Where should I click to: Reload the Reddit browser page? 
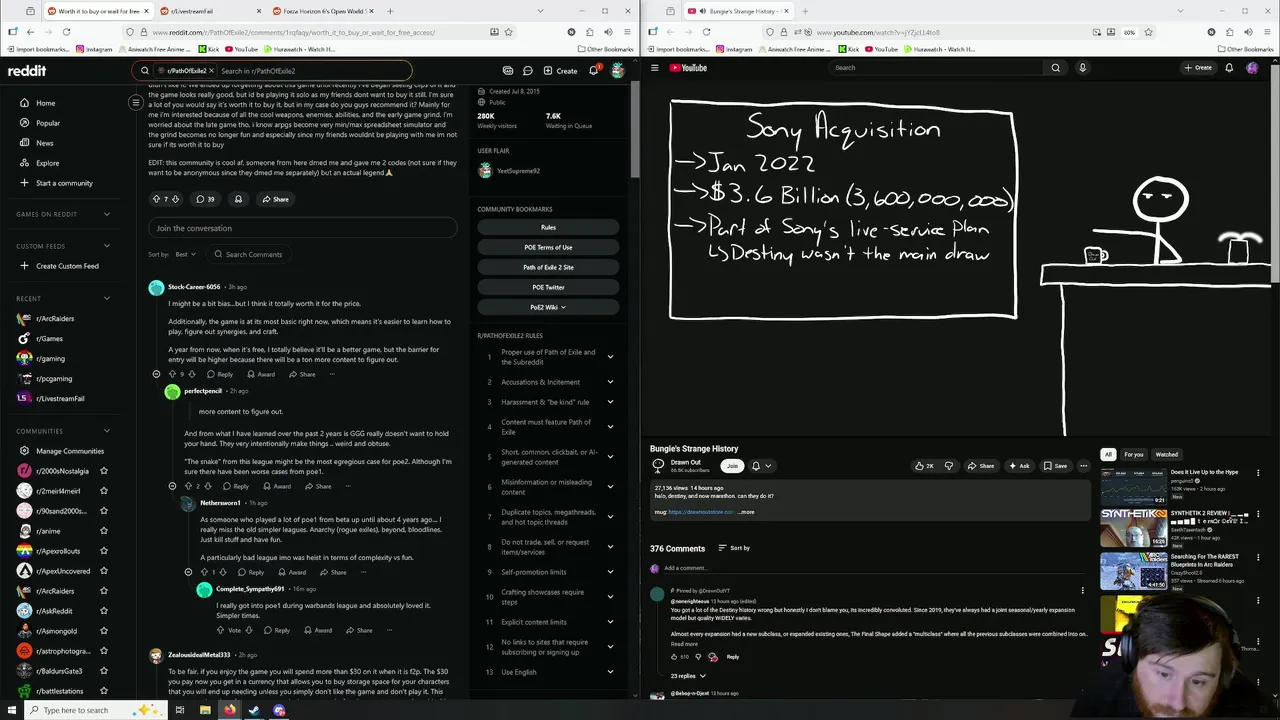pos(66,32)
